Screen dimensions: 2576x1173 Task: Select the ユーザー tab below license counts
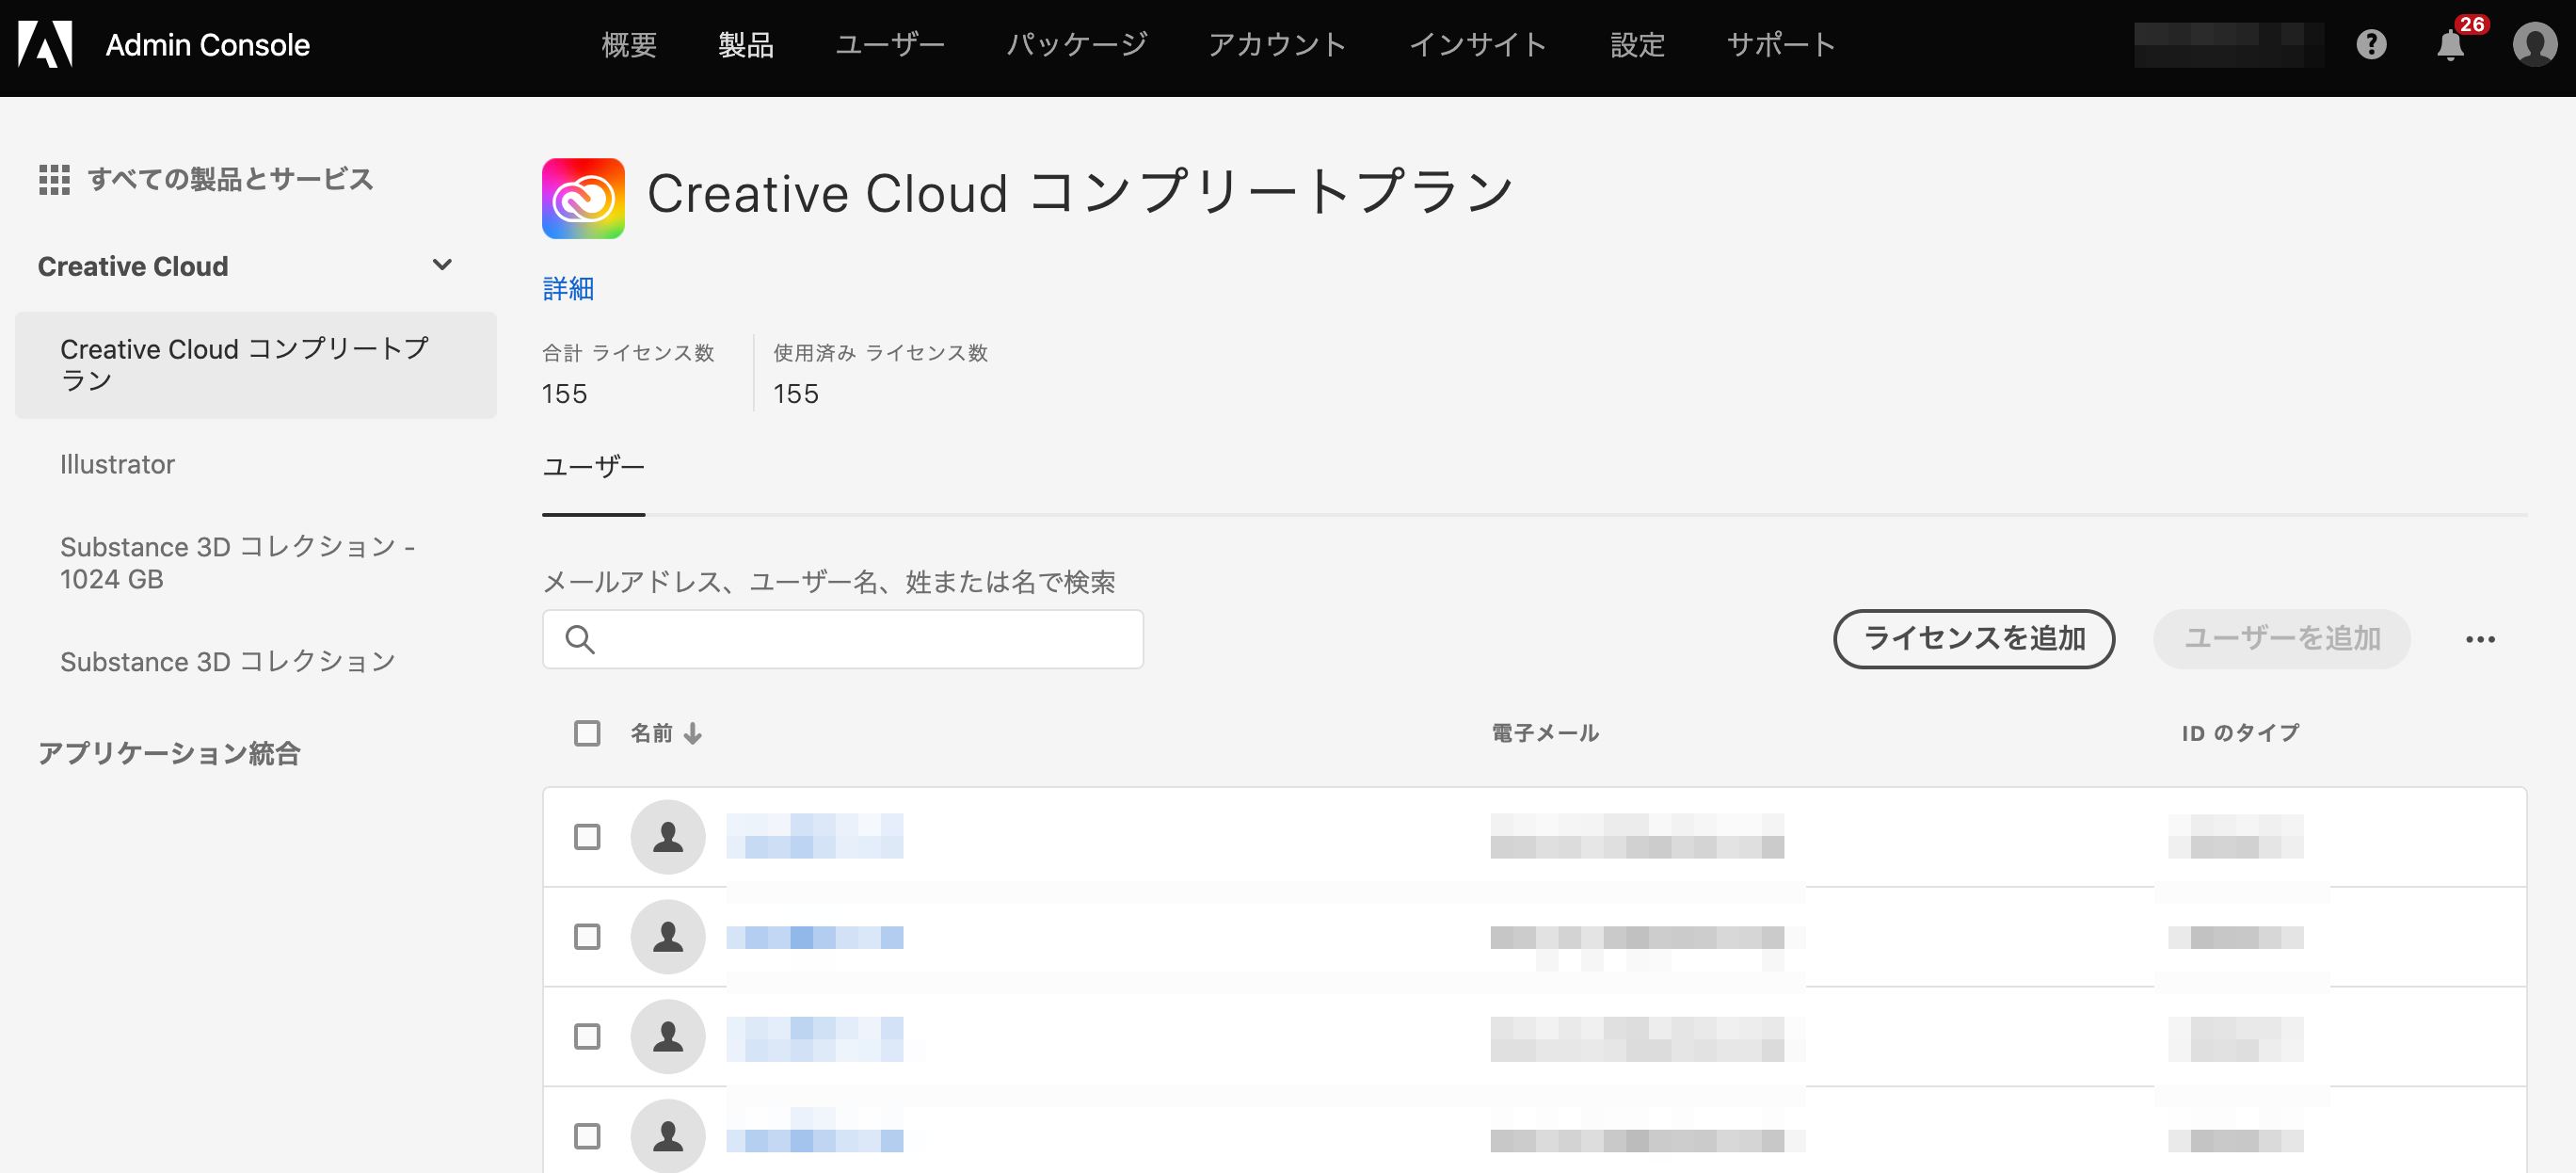coord(594,467)
